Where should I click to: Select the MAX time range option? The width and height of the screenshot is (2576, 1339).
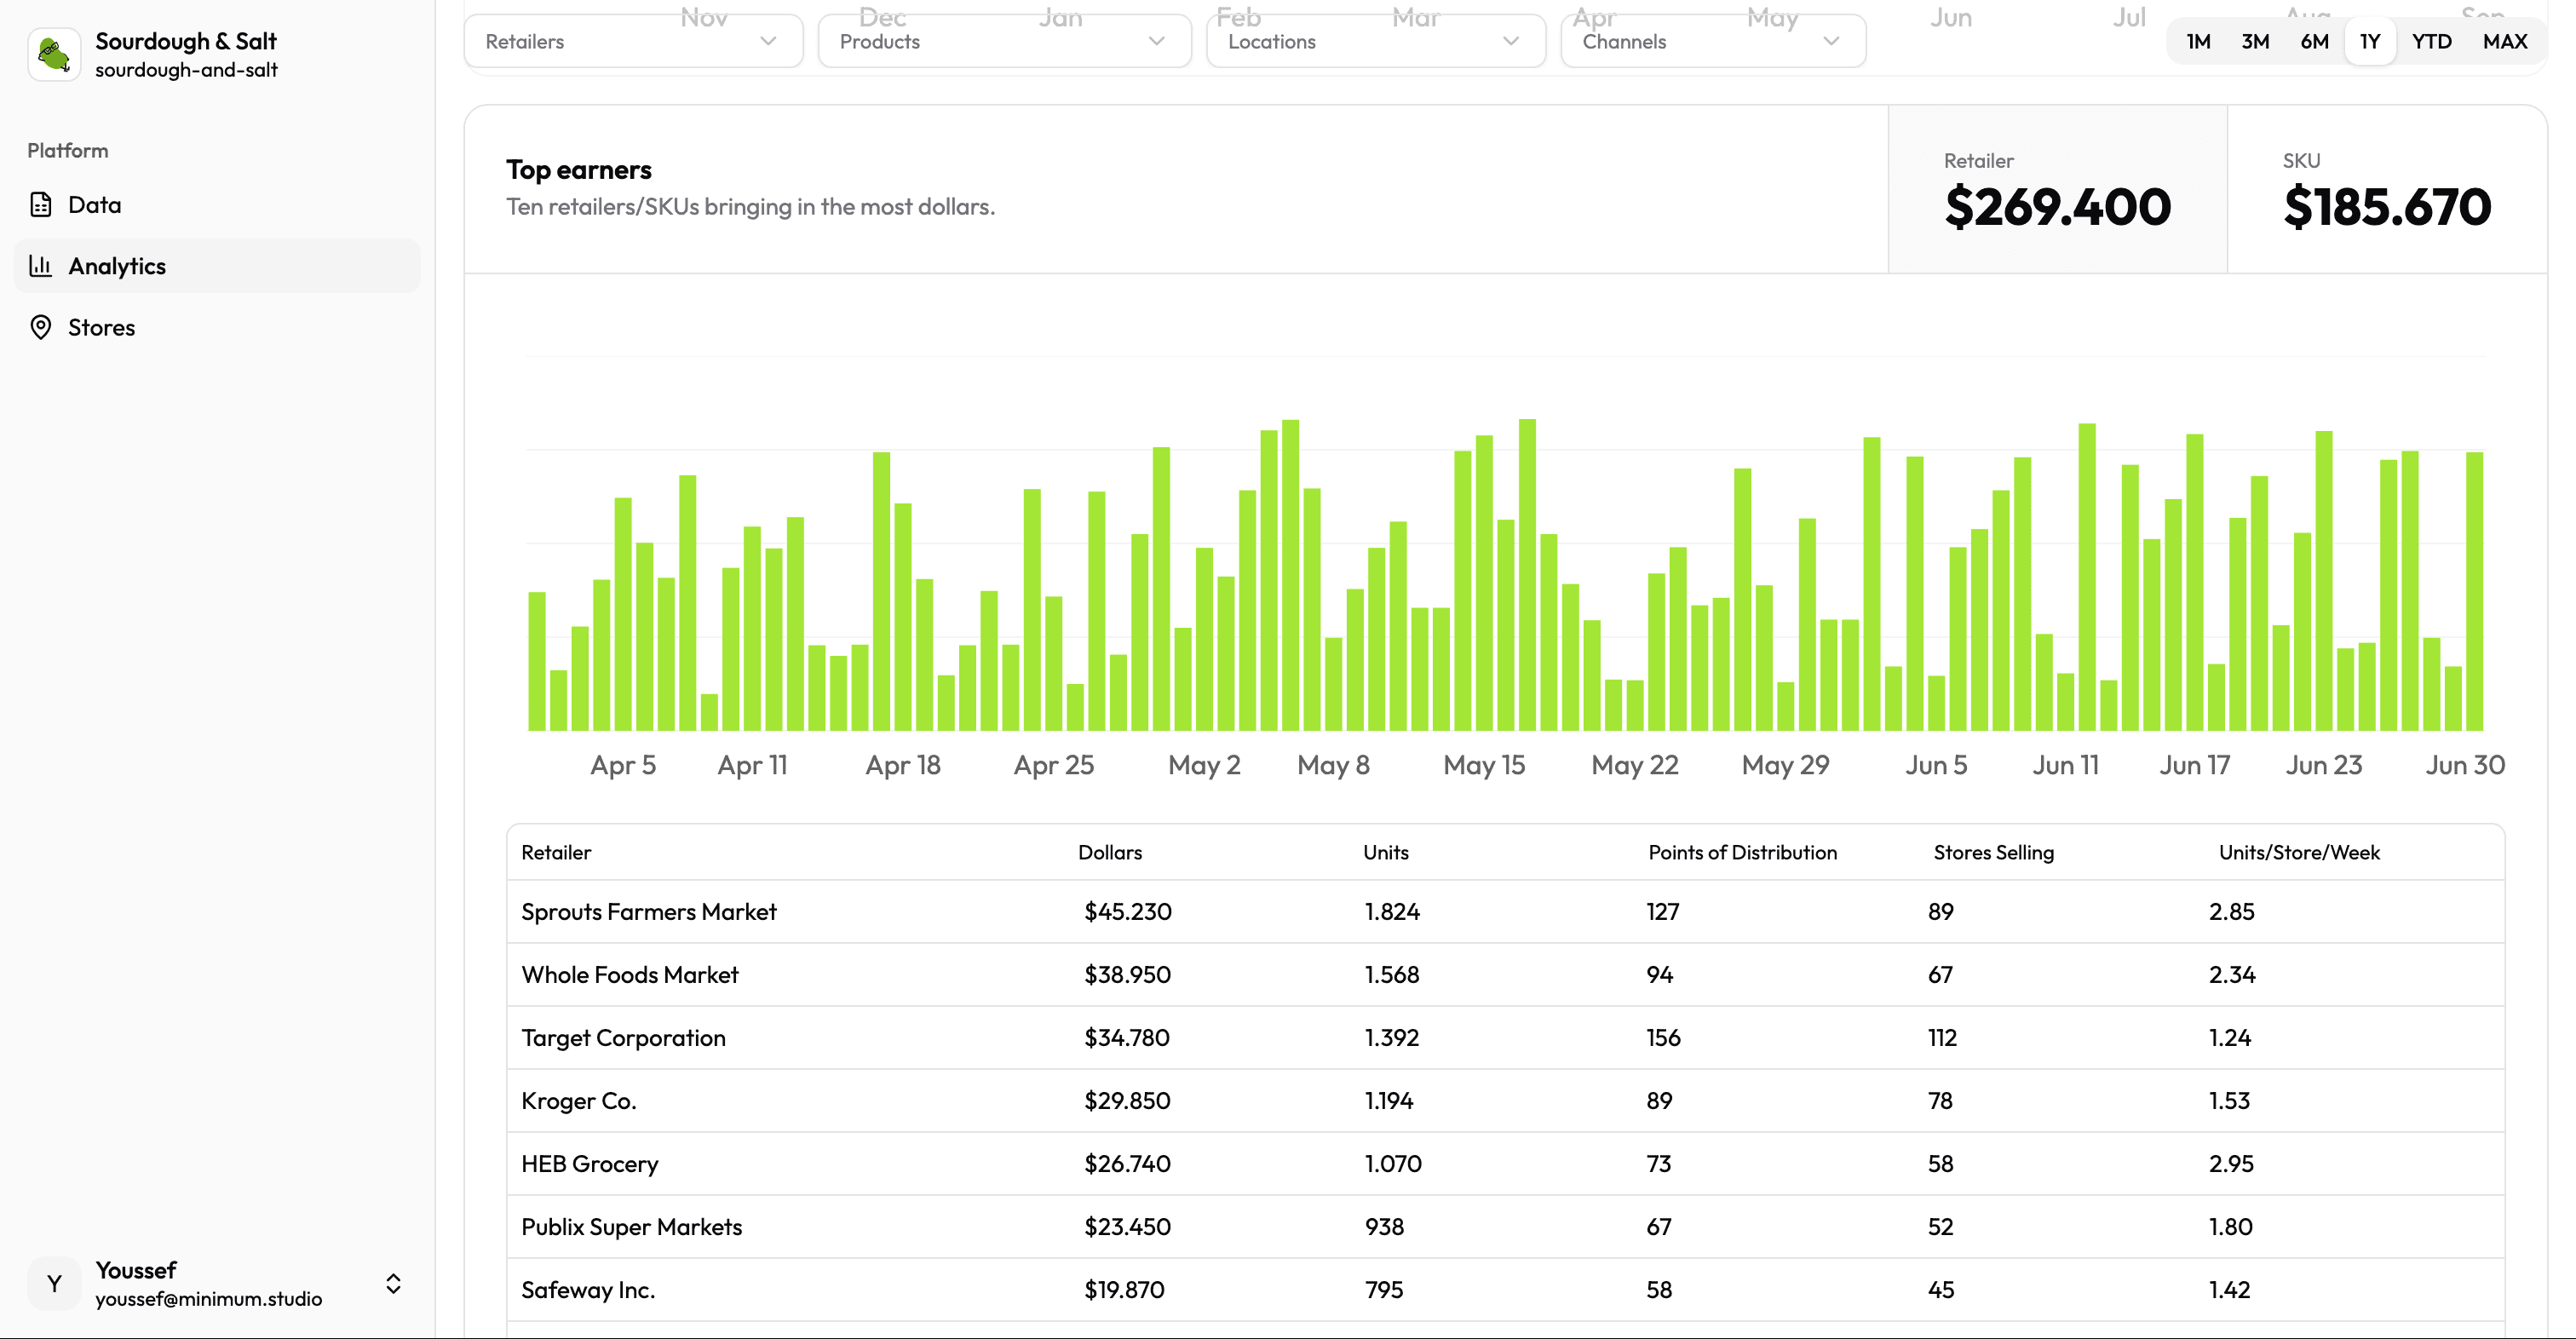pos(2505,41)
